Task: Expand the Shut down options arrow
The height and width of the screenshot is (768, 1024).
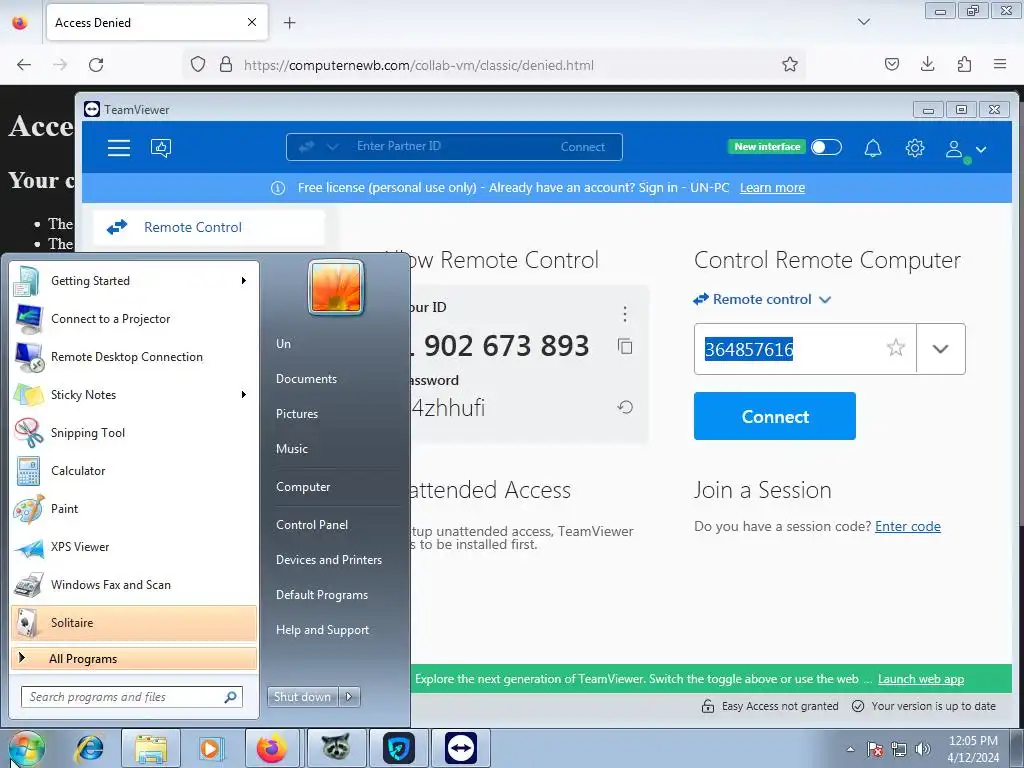Action: click(349, 697)
